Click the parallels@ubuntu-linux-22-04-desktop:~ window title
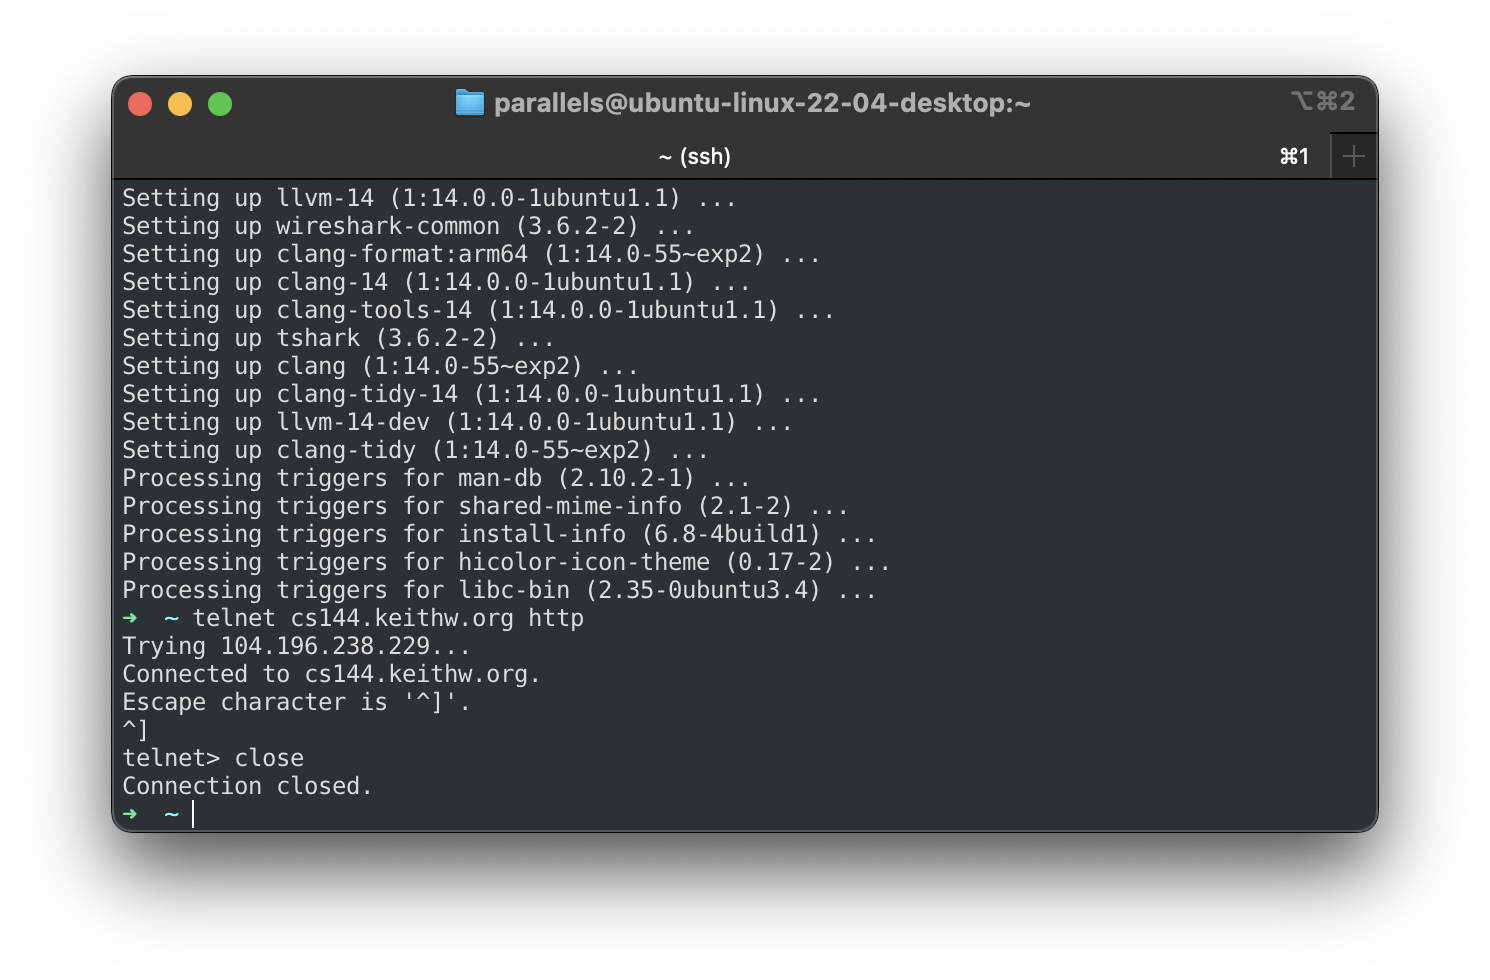Screen dimensions: 1490x980 [x=763, y=102]
